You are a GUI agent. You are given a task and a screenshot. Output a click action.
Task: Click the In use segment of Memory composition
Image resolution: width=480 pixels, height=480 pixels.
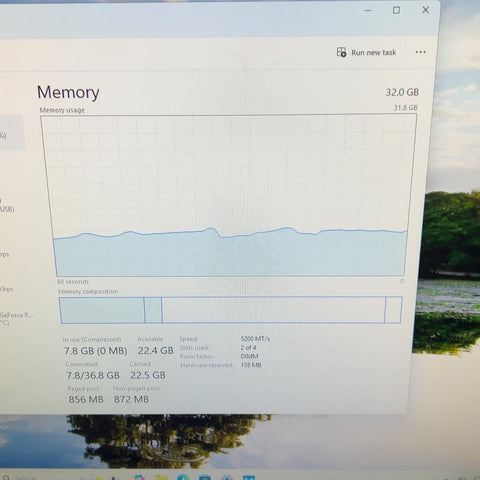102,310
